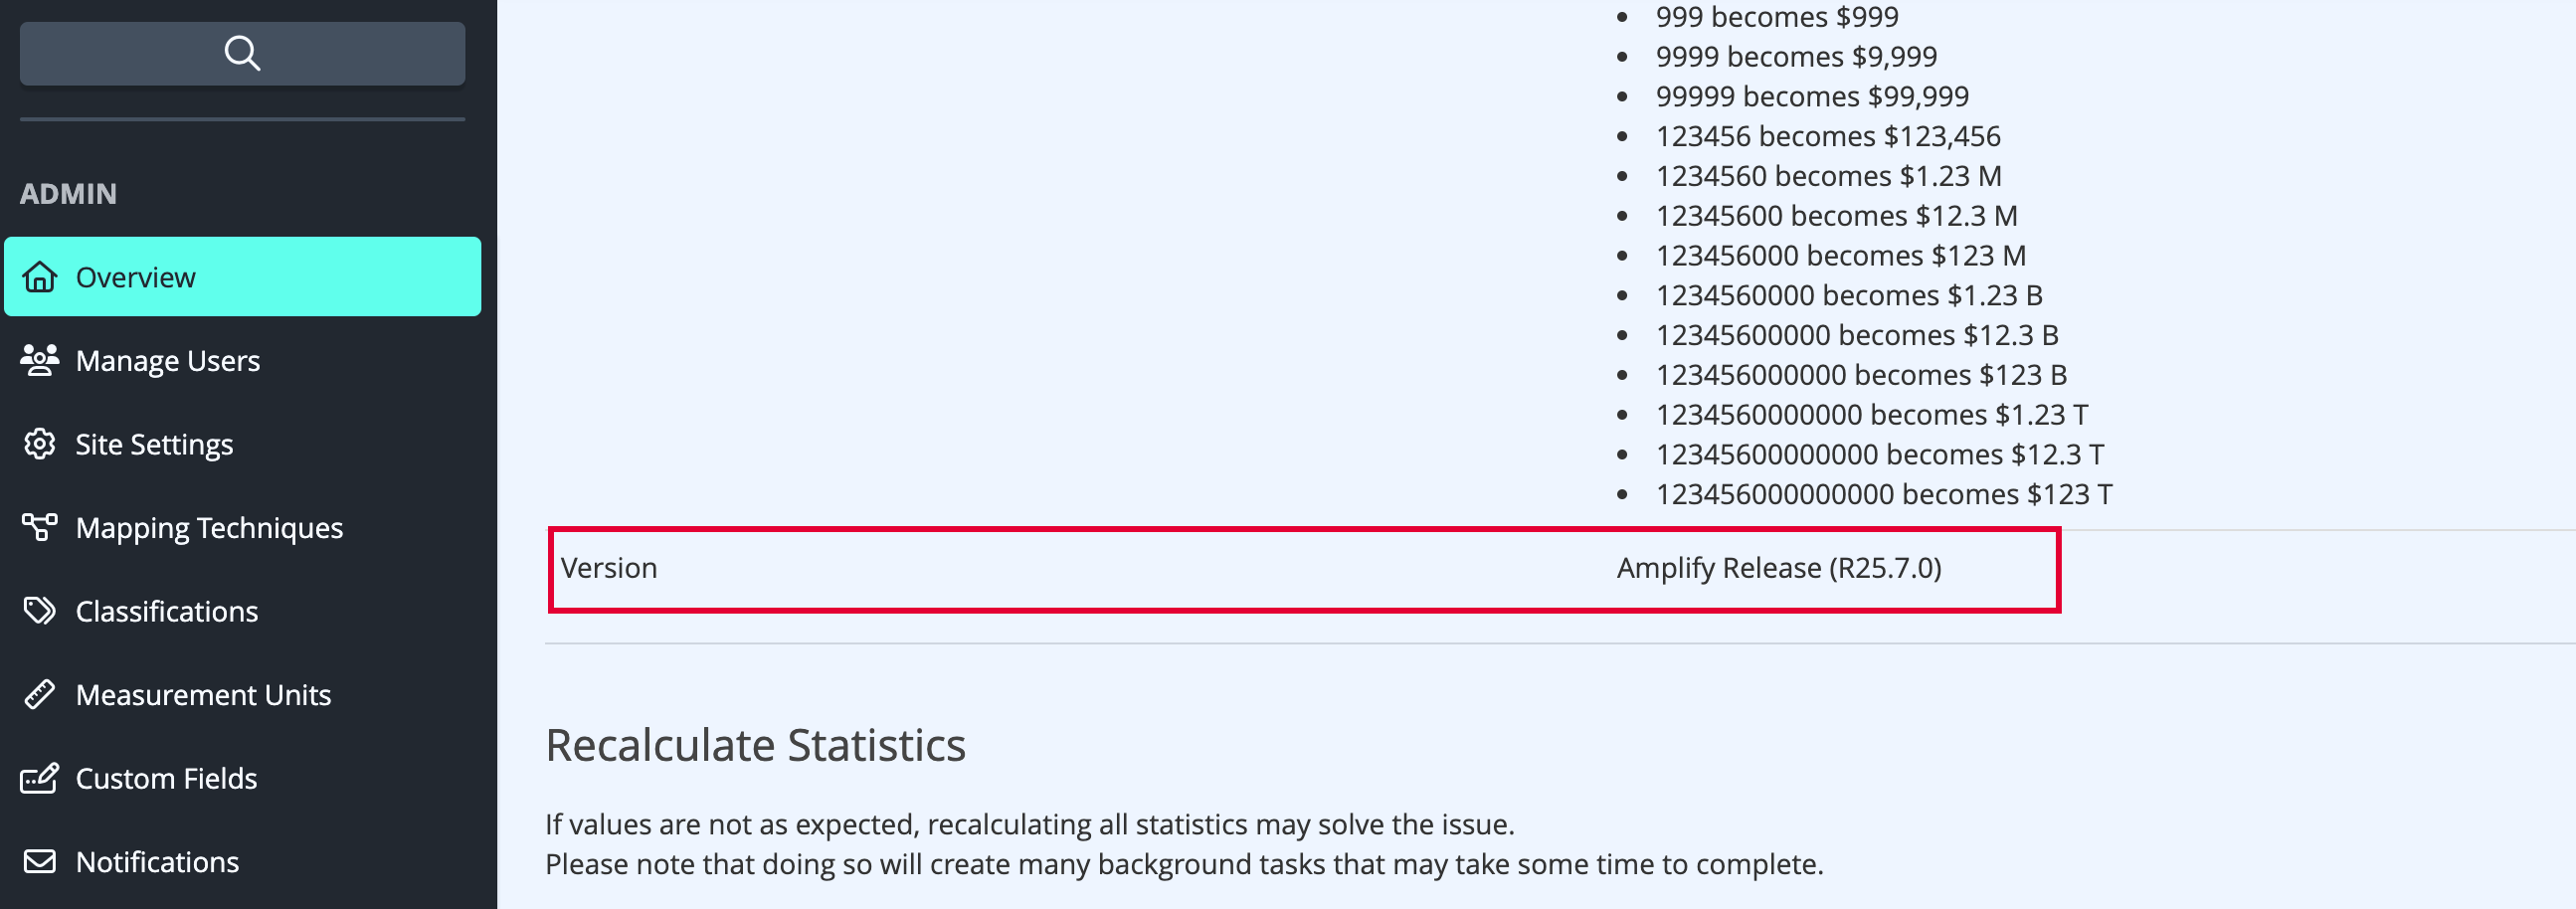This screenshot has width=2576, height=909.
Task: Click the Notifications envelope icon
Action: point(40,861)
